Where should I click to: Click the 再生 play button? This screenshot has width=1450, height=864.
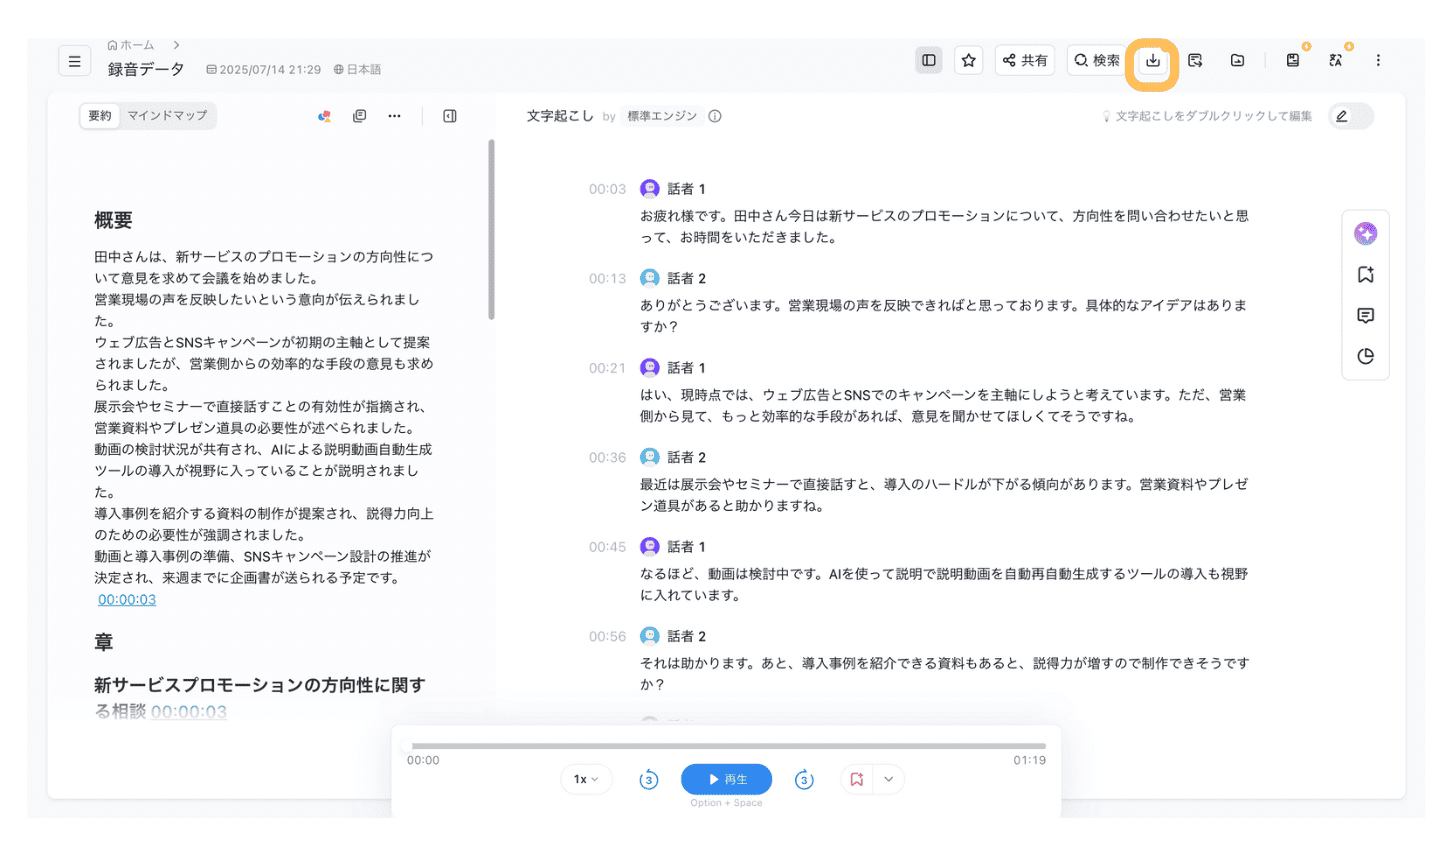(726, 780)
